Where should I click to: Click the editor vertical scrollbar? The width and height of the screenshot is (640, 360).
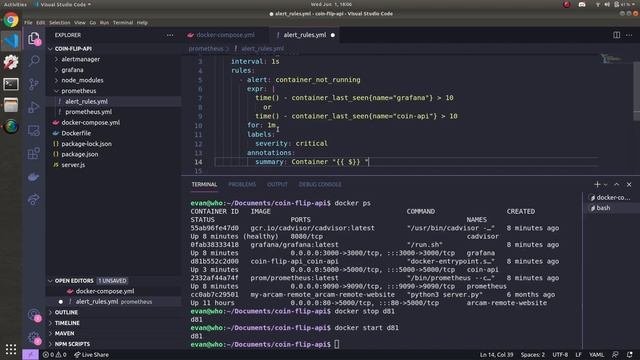(x=636, y=91)
